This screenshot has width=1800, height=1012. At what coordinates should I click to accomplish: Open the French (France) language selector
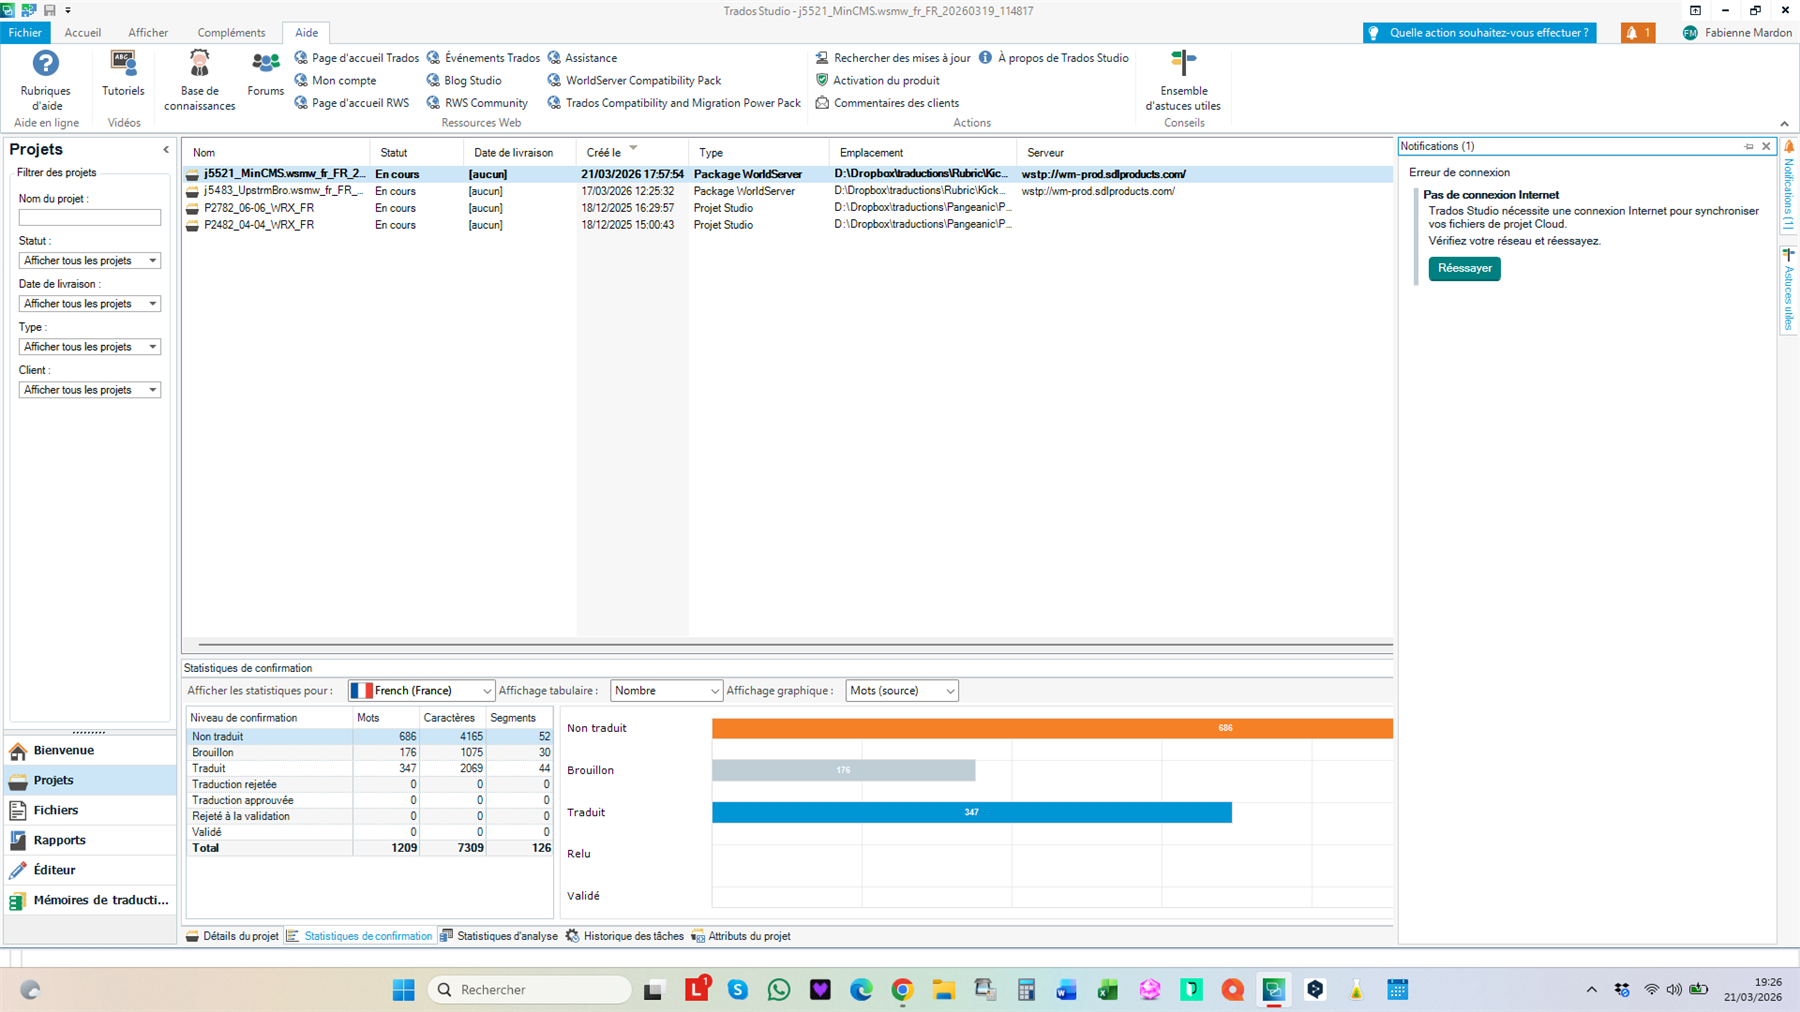coord(420,690)
